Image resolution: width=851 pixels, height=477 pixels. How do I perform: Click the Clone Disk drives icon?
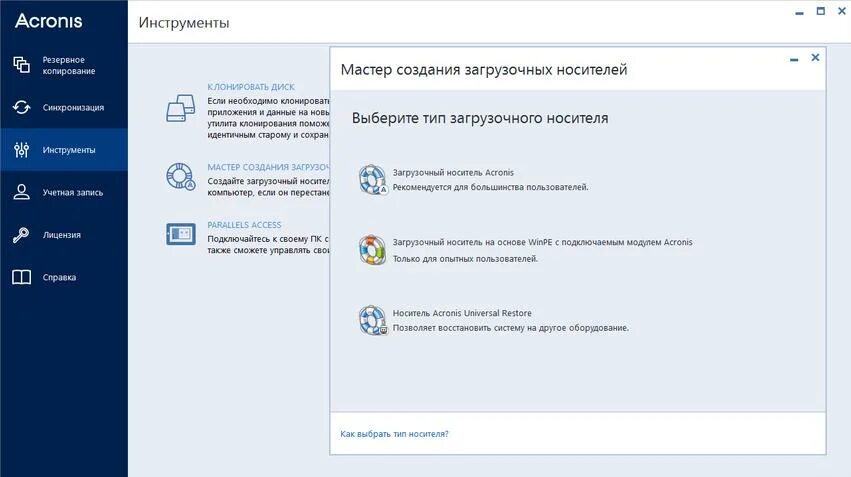click(x=181, y=108)
